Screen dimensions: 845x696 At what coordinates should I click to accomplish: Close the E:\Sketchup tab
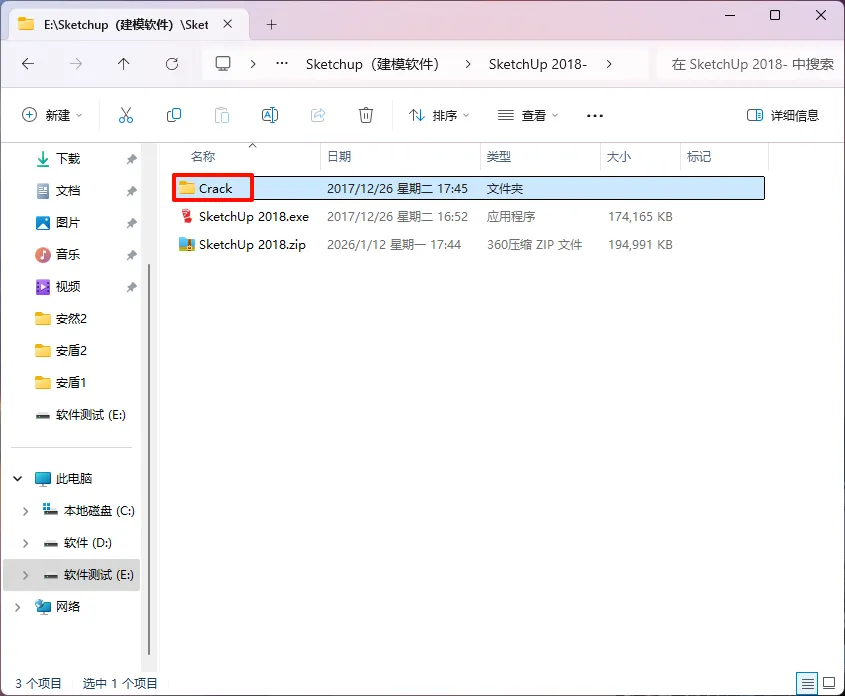(x=228, y=24)
